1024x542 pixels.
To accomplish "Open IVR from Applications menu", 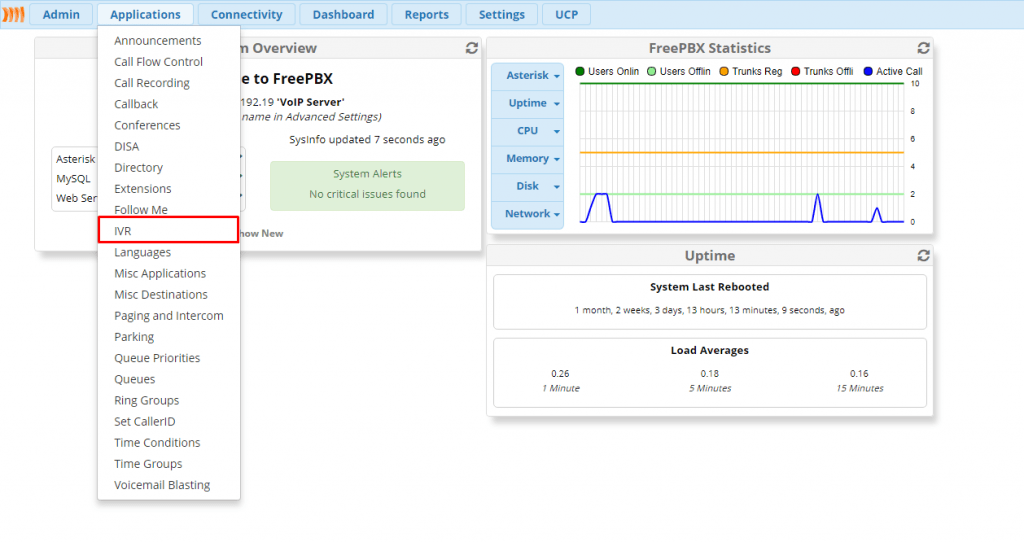I will point(168,231).
